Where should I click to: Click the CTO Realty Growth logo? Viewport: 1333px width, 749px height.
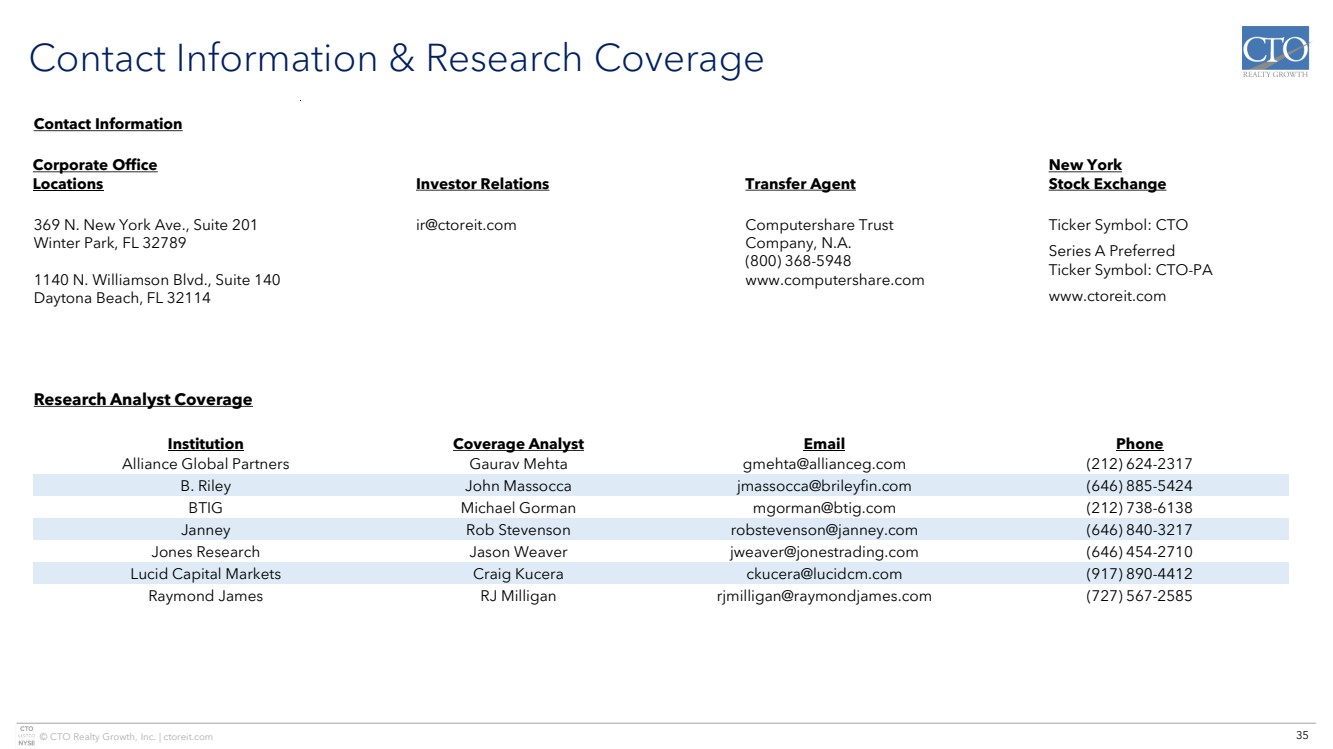(x=1274, y=54)
